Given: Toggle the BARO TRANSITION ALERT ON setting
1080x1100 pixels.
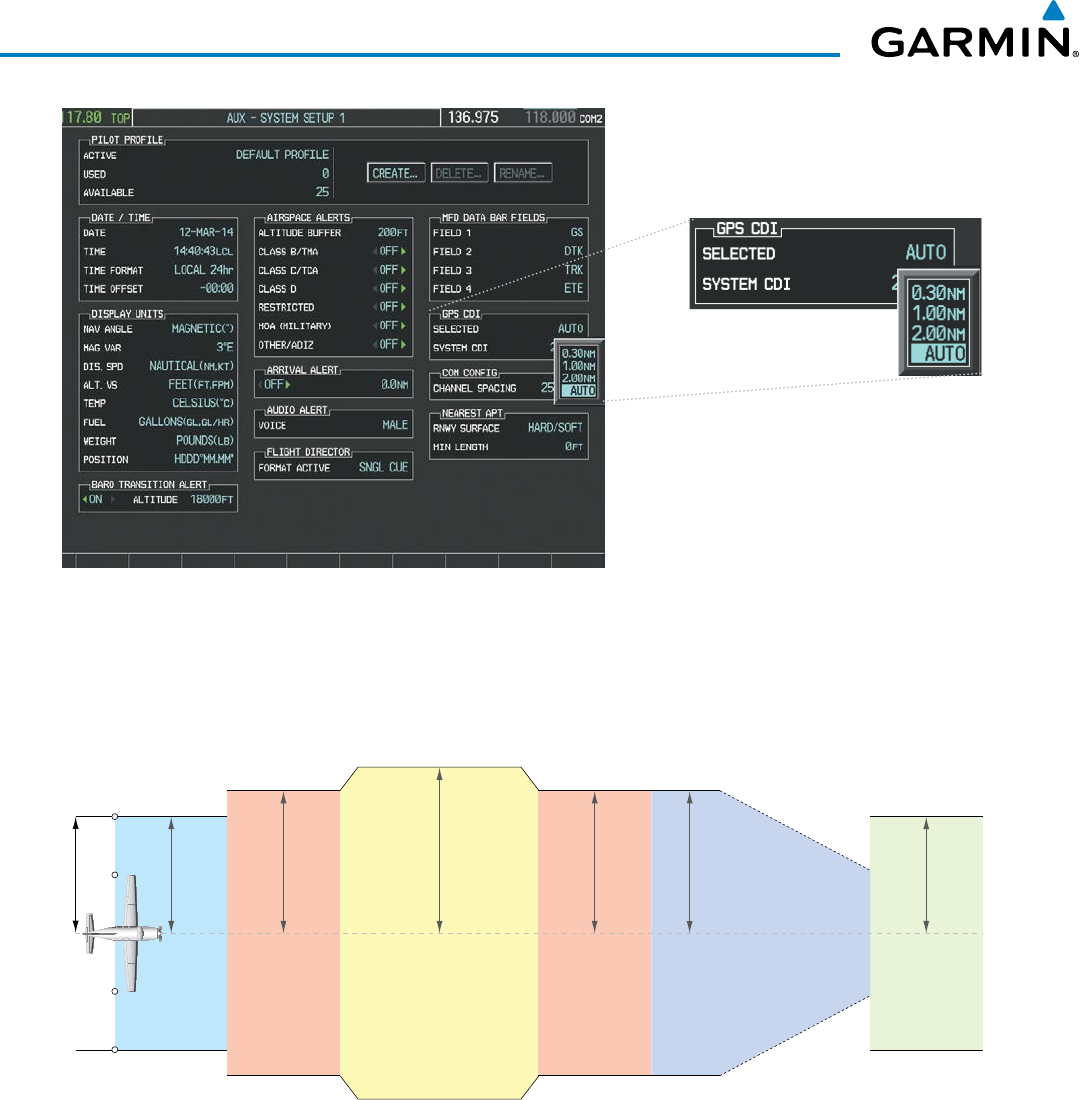Looking at the screenshot, I should click(98, 499).
